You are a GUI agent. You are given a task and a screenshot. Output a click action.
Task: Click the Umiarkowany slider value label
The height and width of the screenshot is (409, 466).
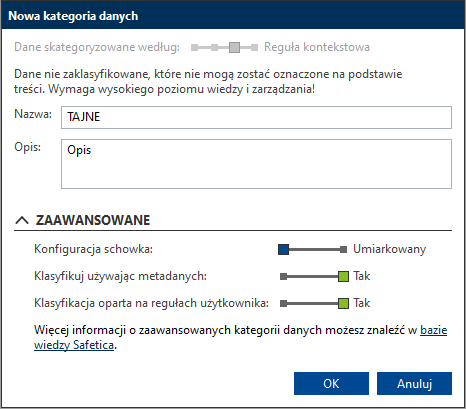(x=389, y=249)
